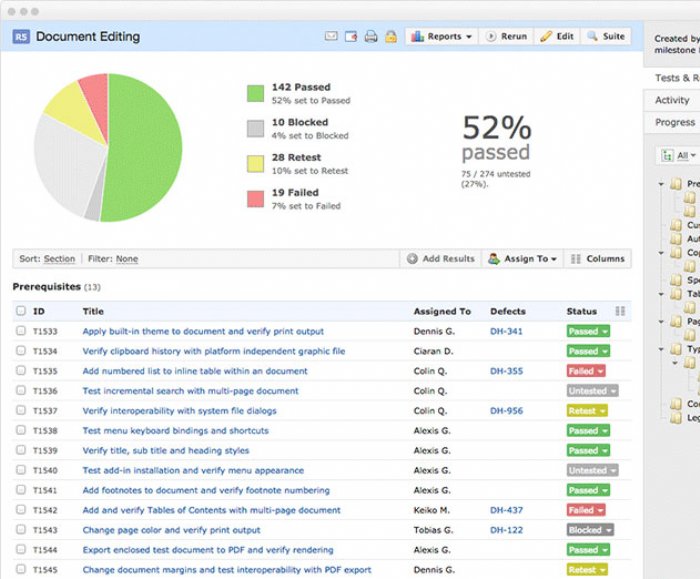Open defect link DH-341
The width and height of the screenshot is (700, 579).
(x=506, y=331)
